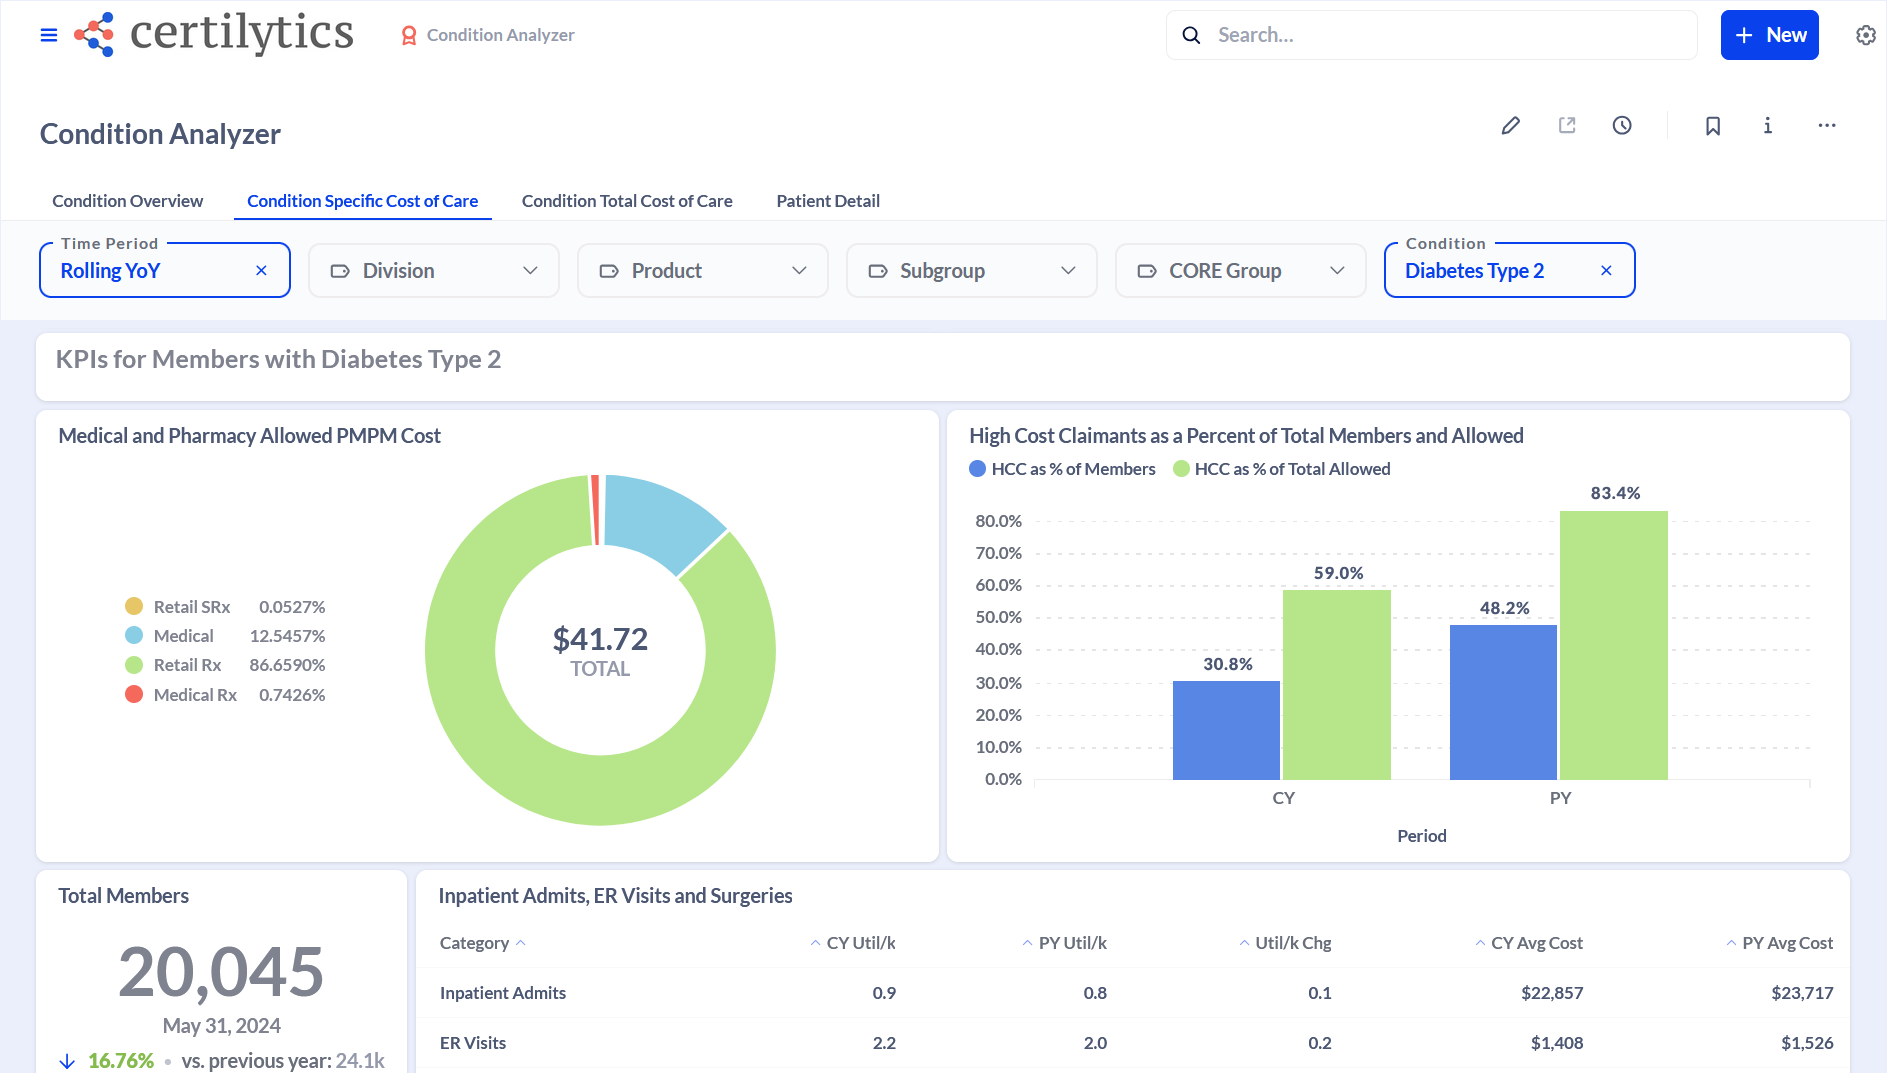Open the dashboard info icon
Viewport: 1887px width, 1073px height.
[x=1767, y=125]
